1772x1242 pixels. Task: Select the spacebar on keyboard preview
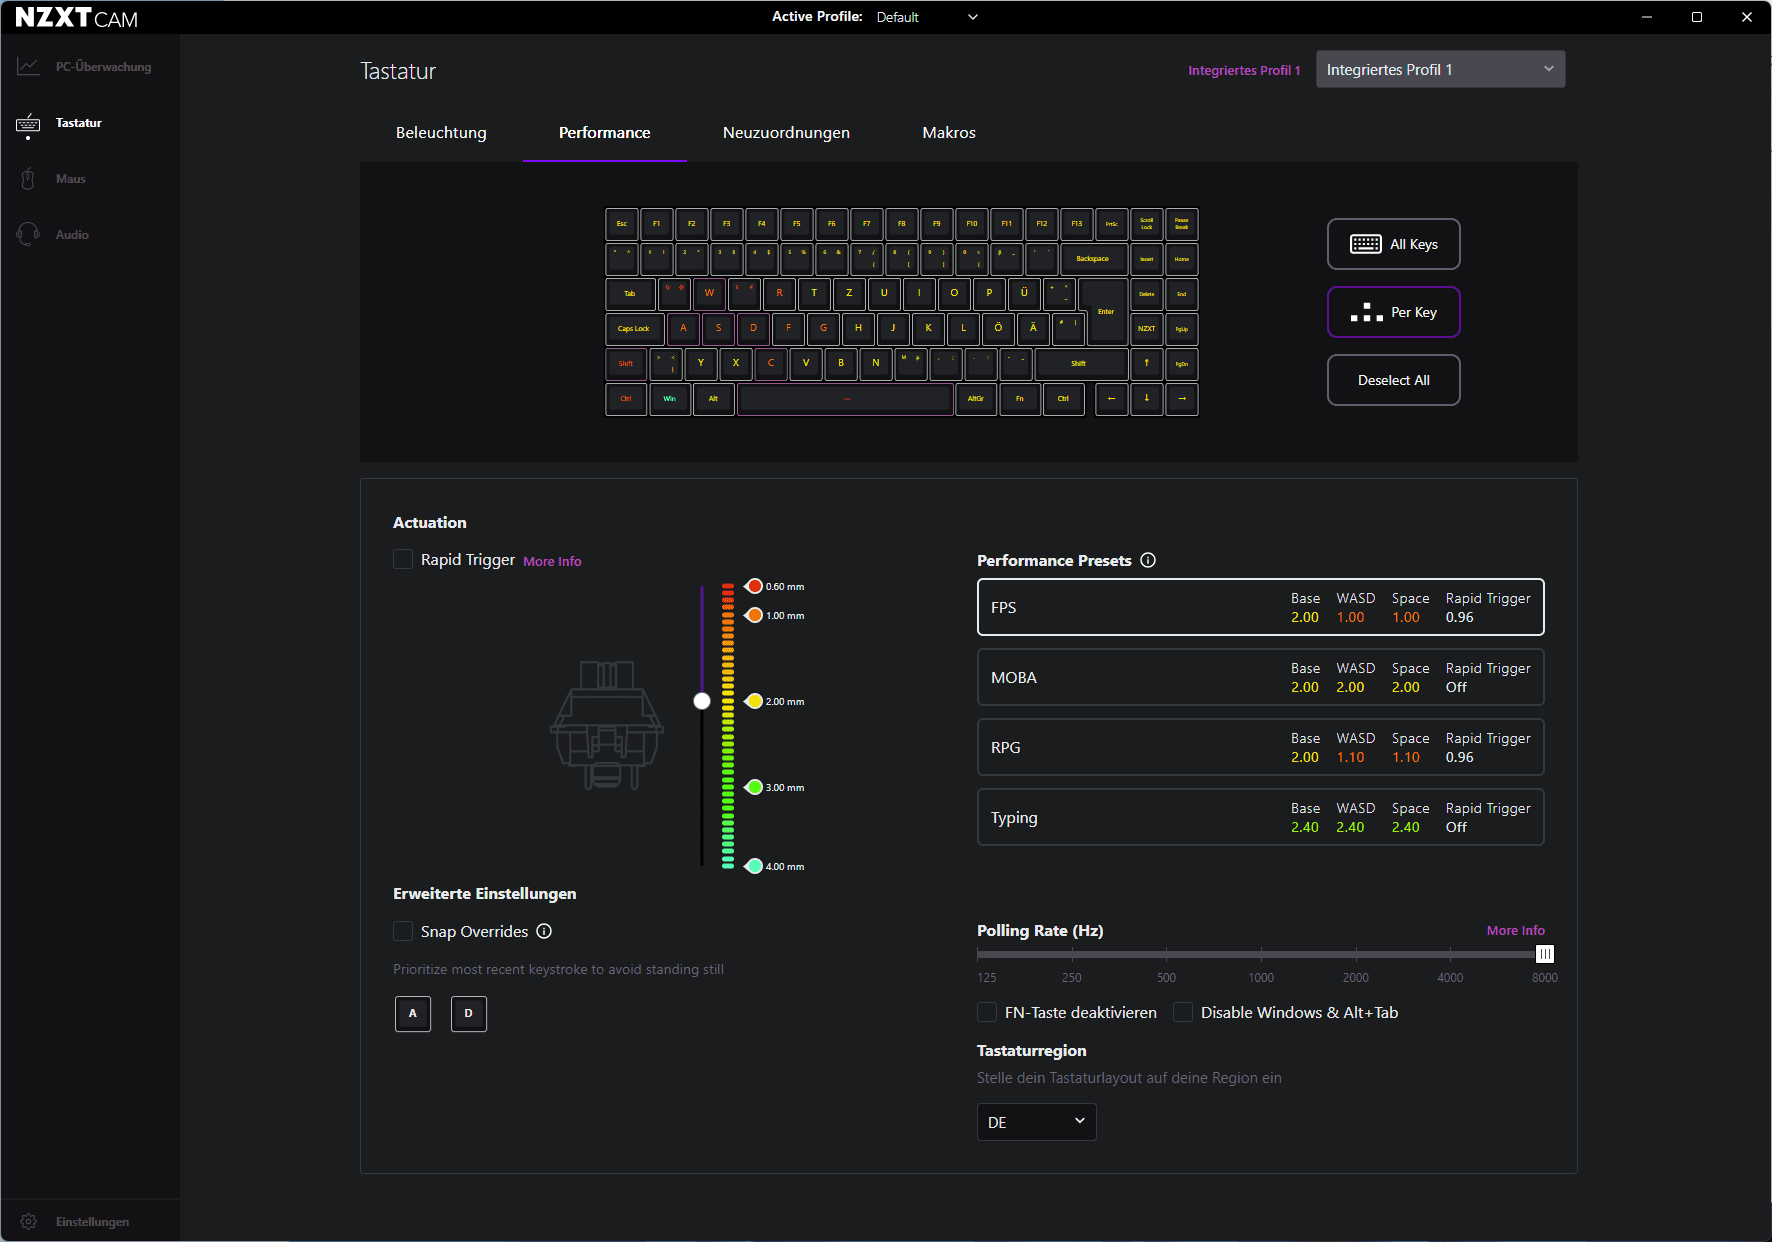pyautogui.click(x=846, y=399)
